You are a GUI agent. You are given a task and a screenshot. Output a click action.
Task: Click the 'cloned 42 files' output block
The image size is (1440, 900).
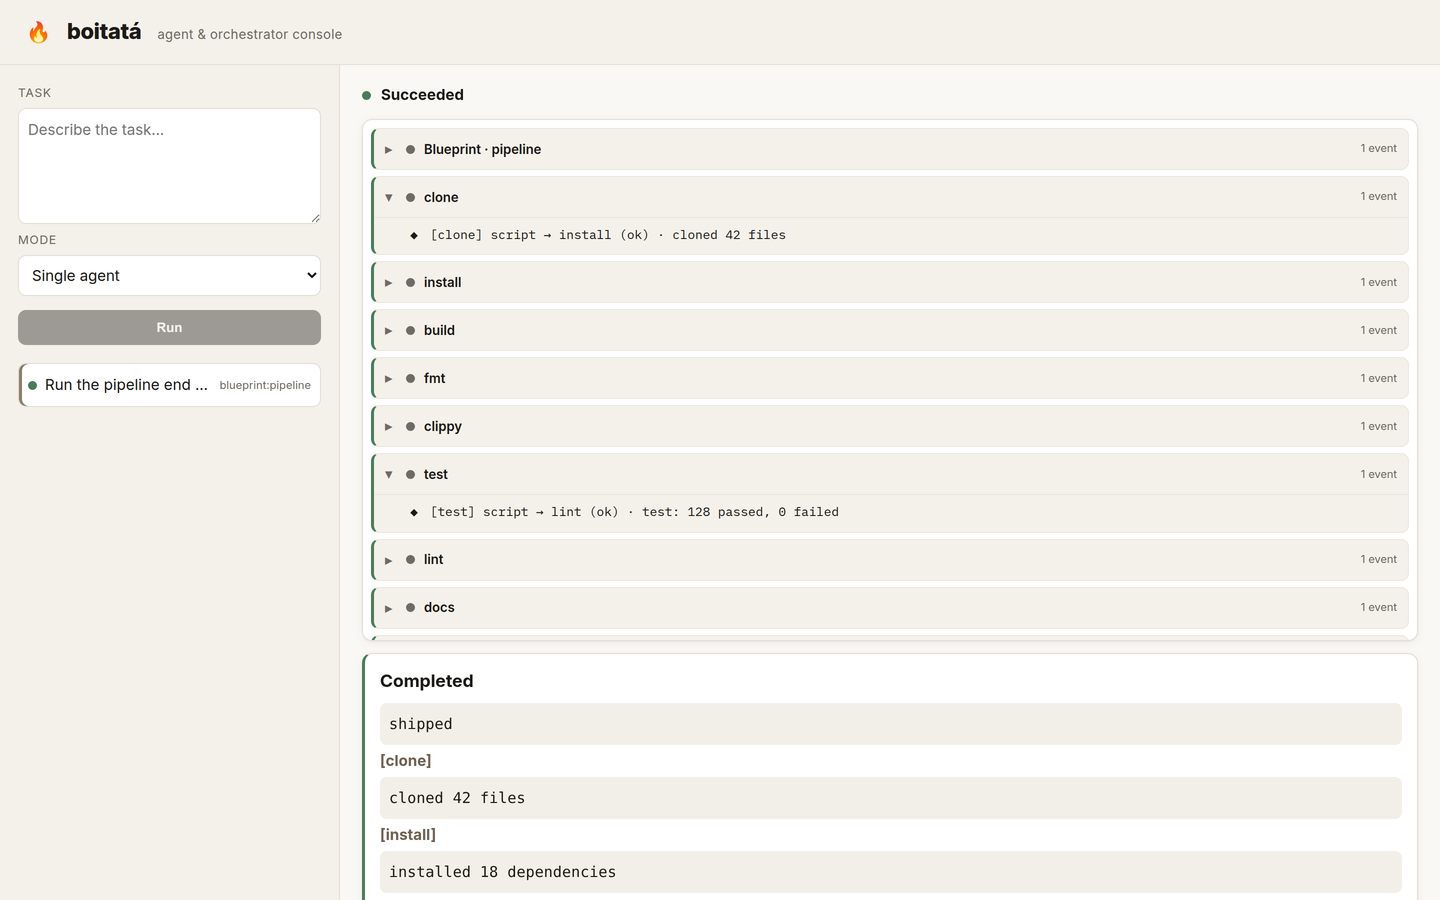pos(890,798)
